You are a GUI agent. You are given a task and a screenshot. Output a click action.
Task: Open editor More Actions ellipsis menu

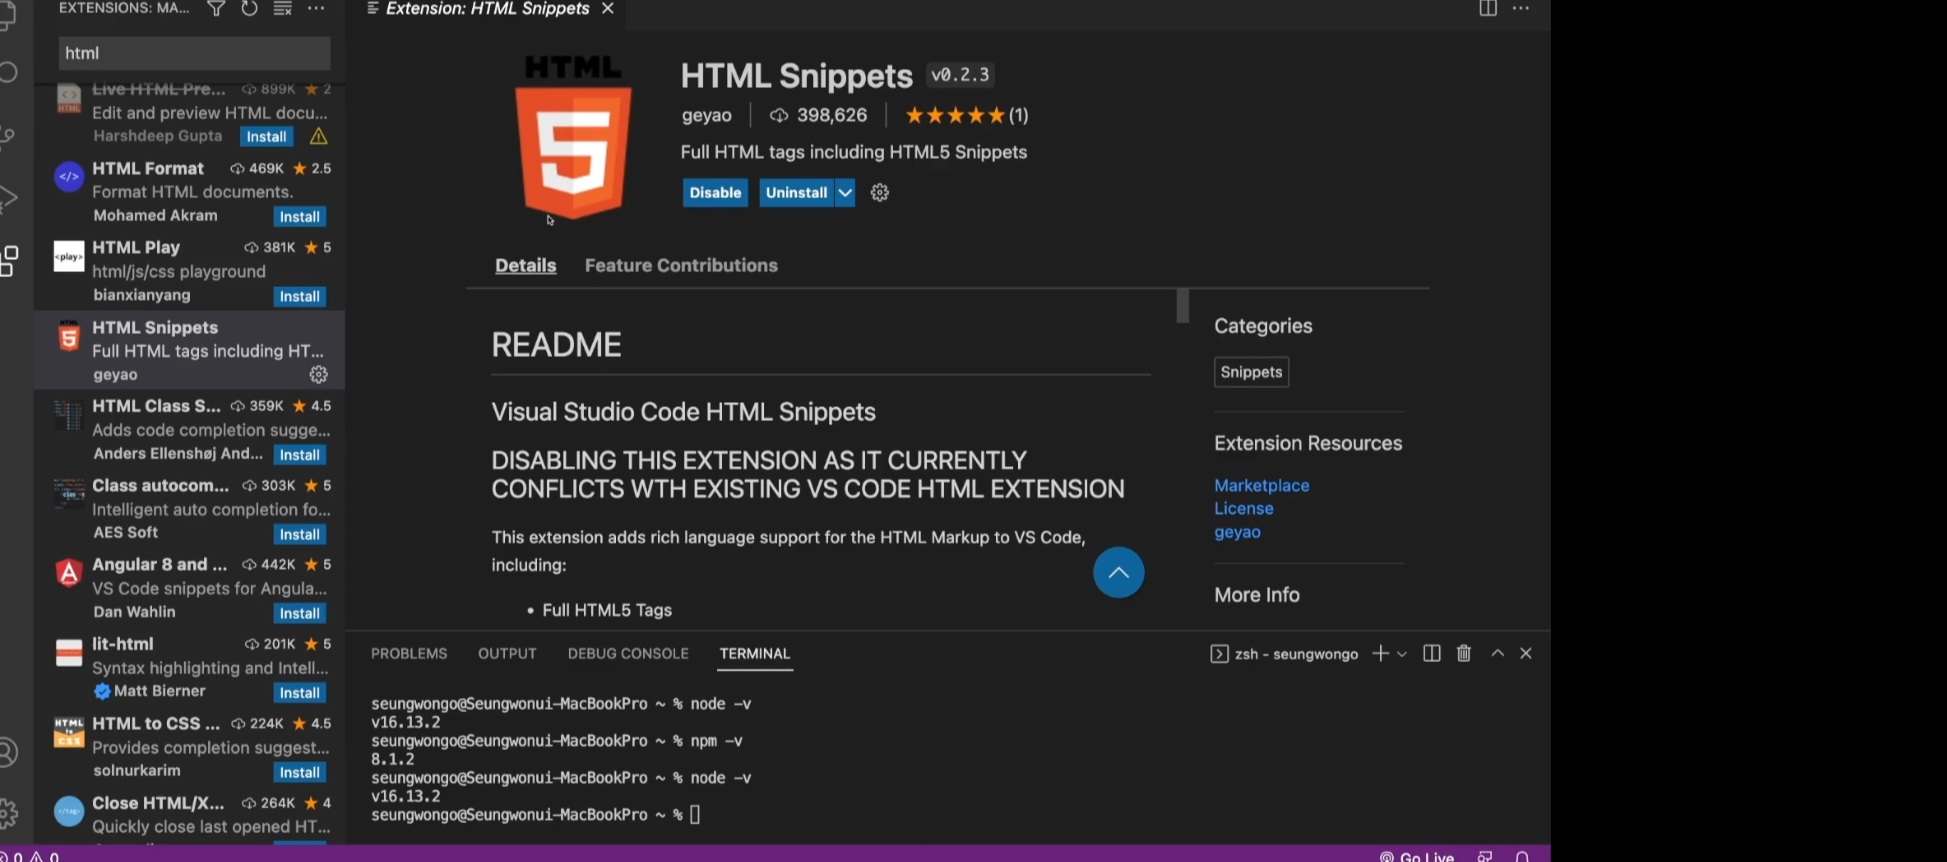[1521, 9]
